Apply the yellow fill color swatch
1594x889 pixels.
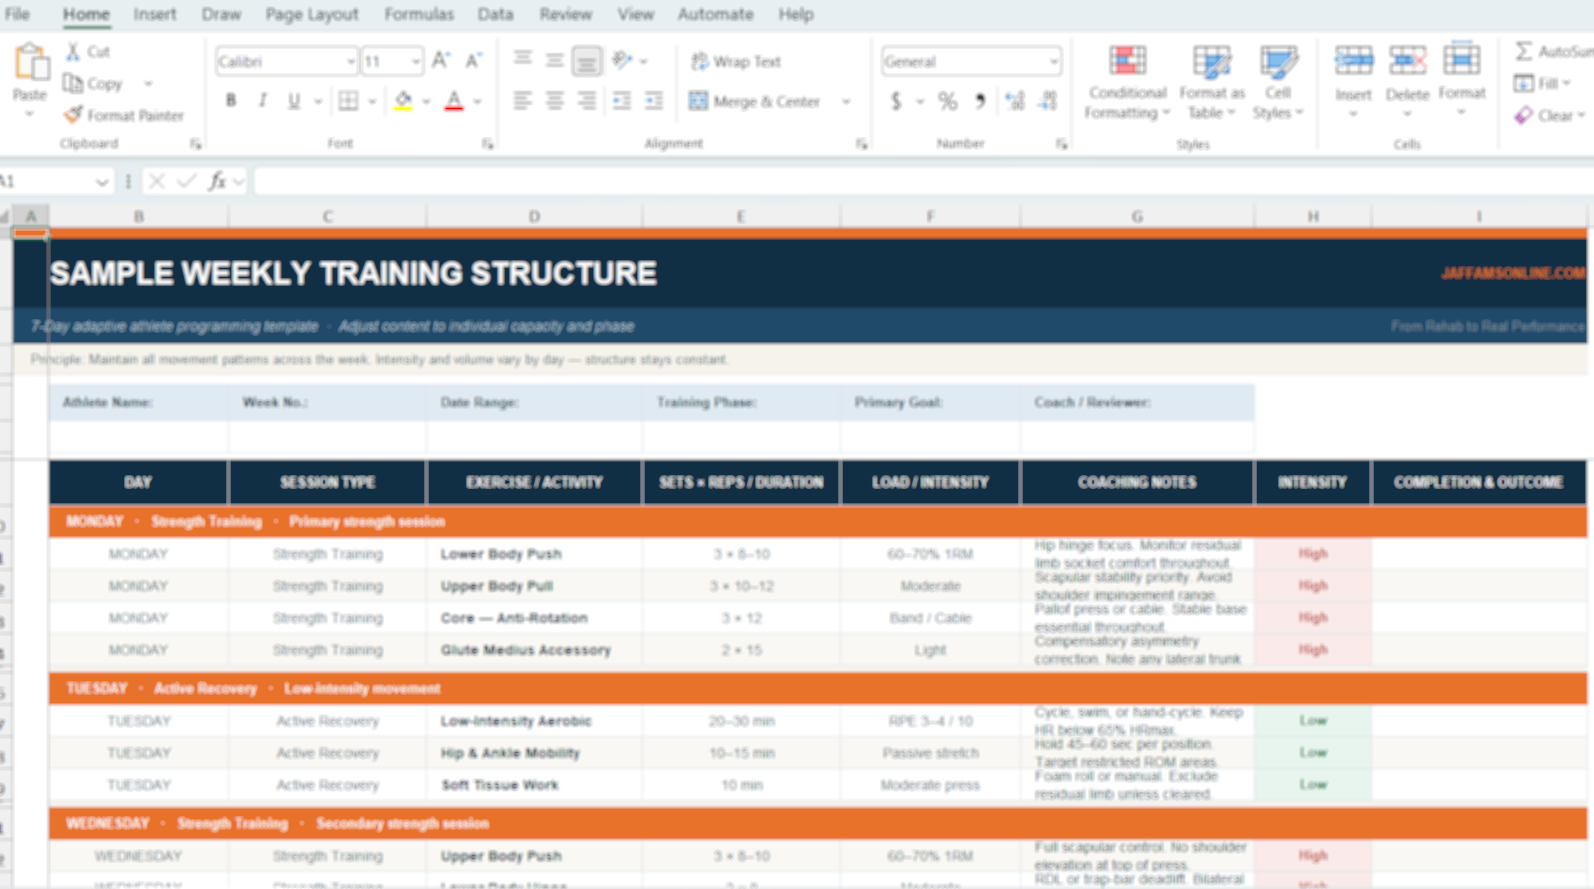tap(403, 101)
